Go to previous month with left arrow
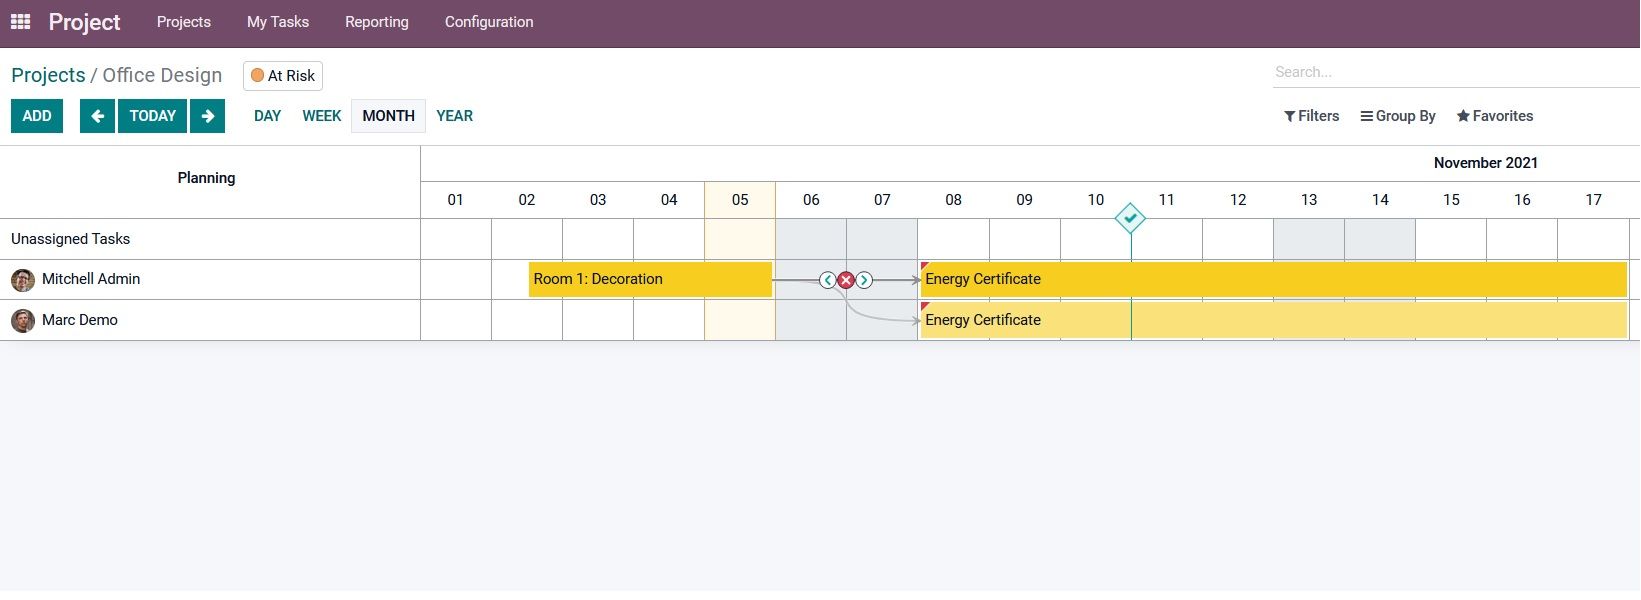Screen dimensions: 1641x600 [x=97, y=116]
